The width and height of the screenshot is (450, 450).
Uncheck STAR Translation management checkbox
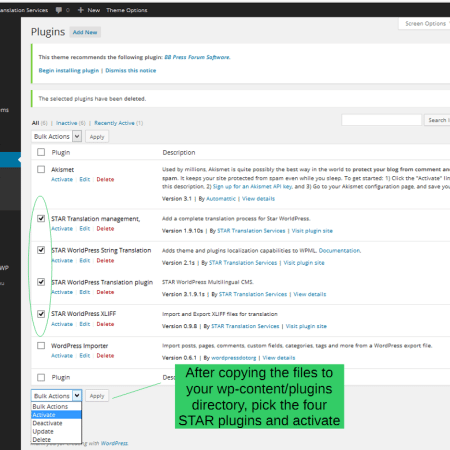click(41, 218)
